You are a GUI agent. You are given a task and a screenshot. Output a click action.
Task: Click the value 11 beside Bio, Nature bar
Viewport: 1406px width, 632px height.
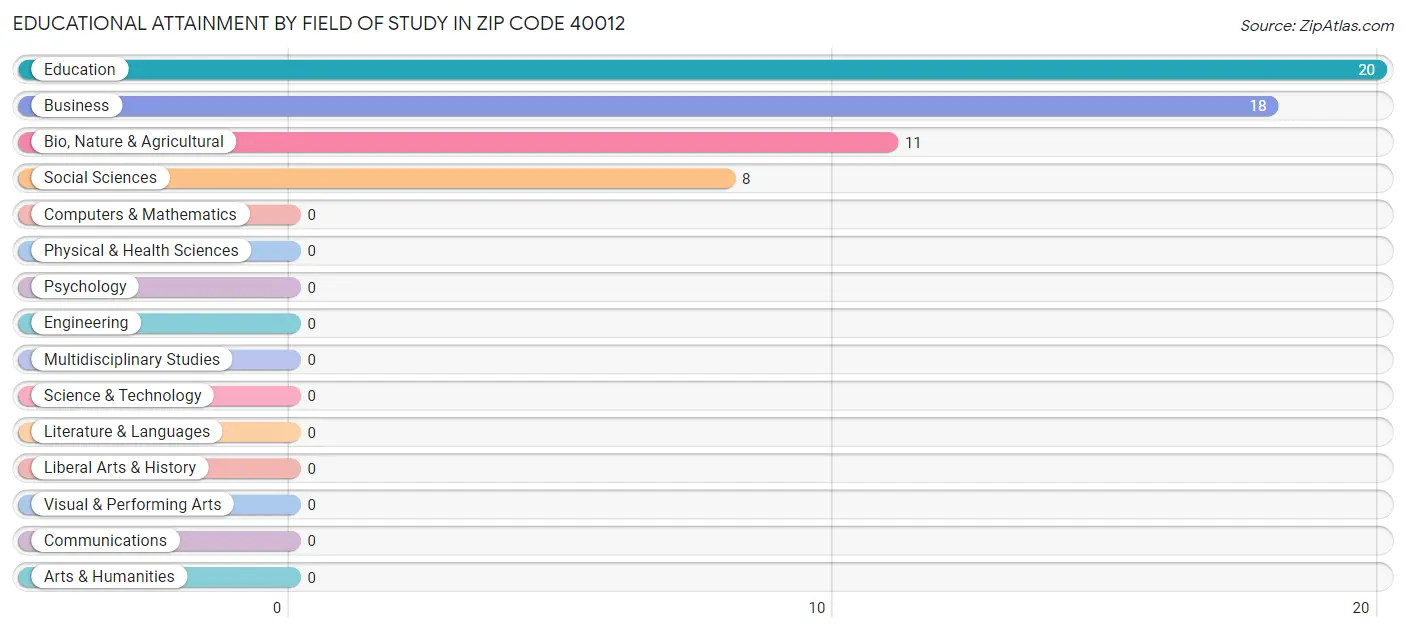point(913,143)
